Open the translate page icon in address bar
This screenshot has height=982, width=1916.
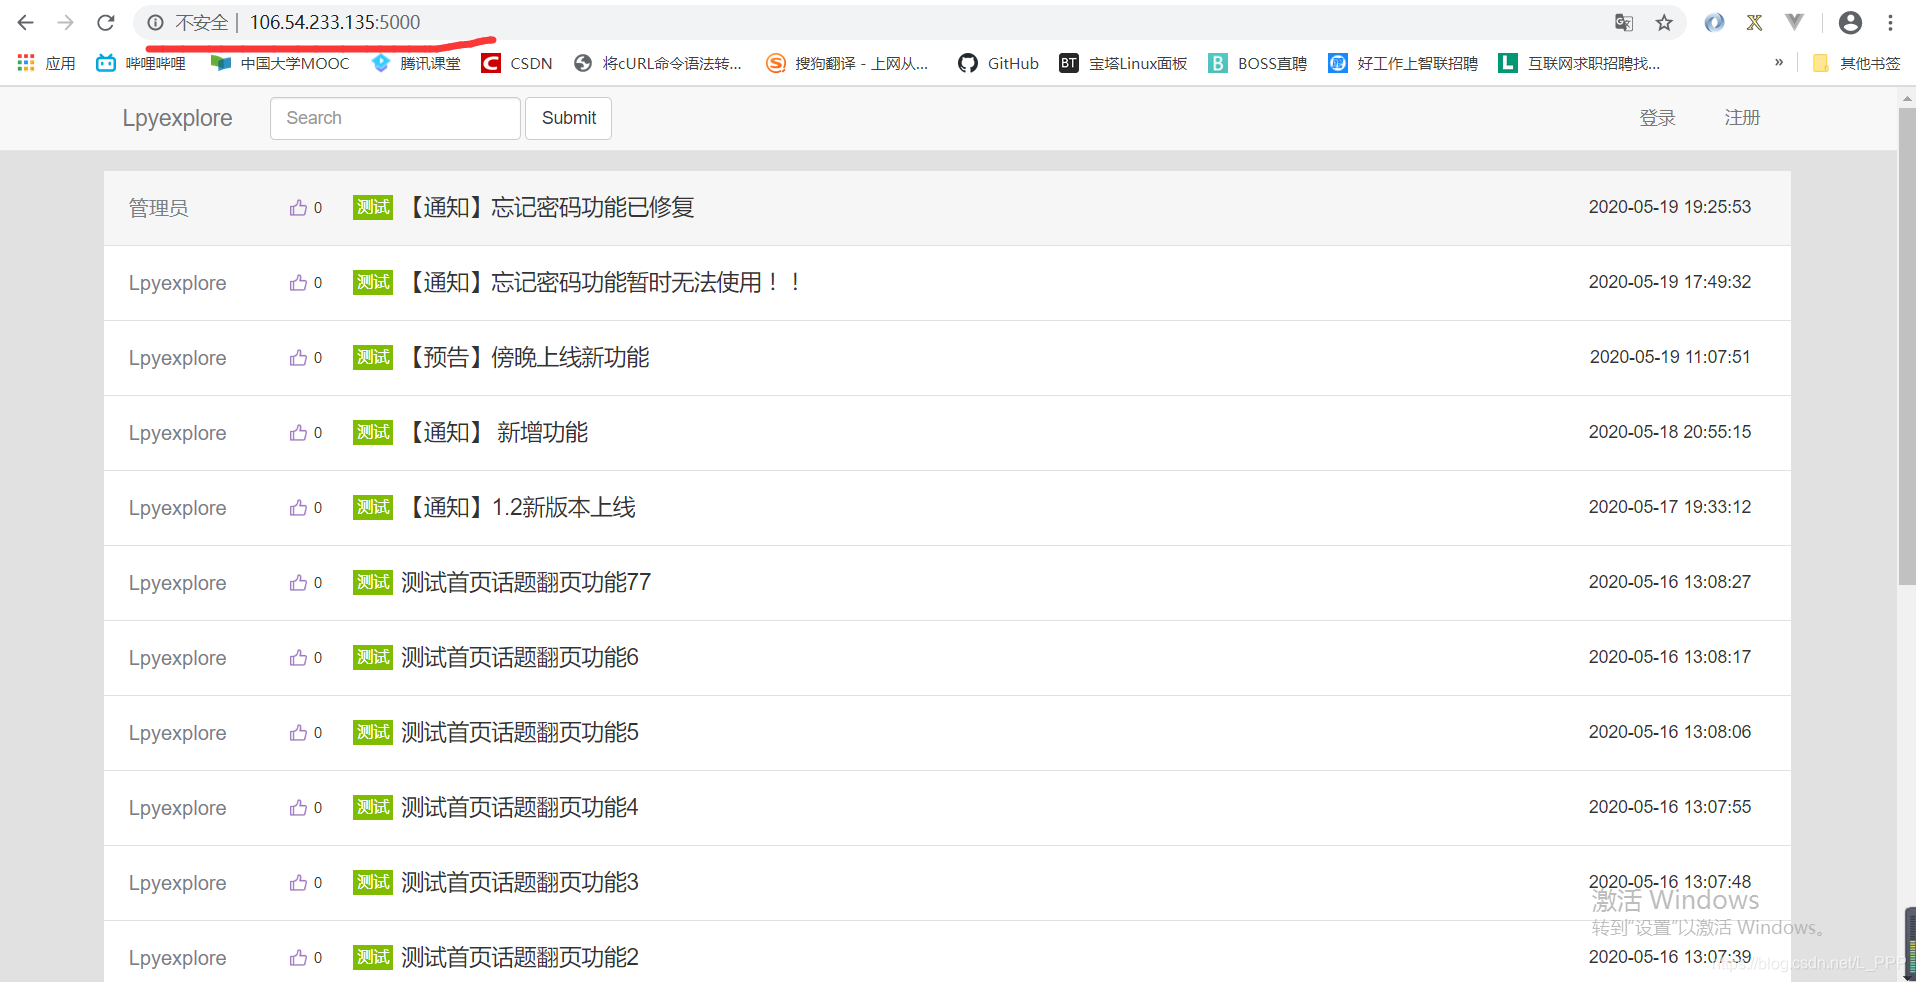point(1624,22)
